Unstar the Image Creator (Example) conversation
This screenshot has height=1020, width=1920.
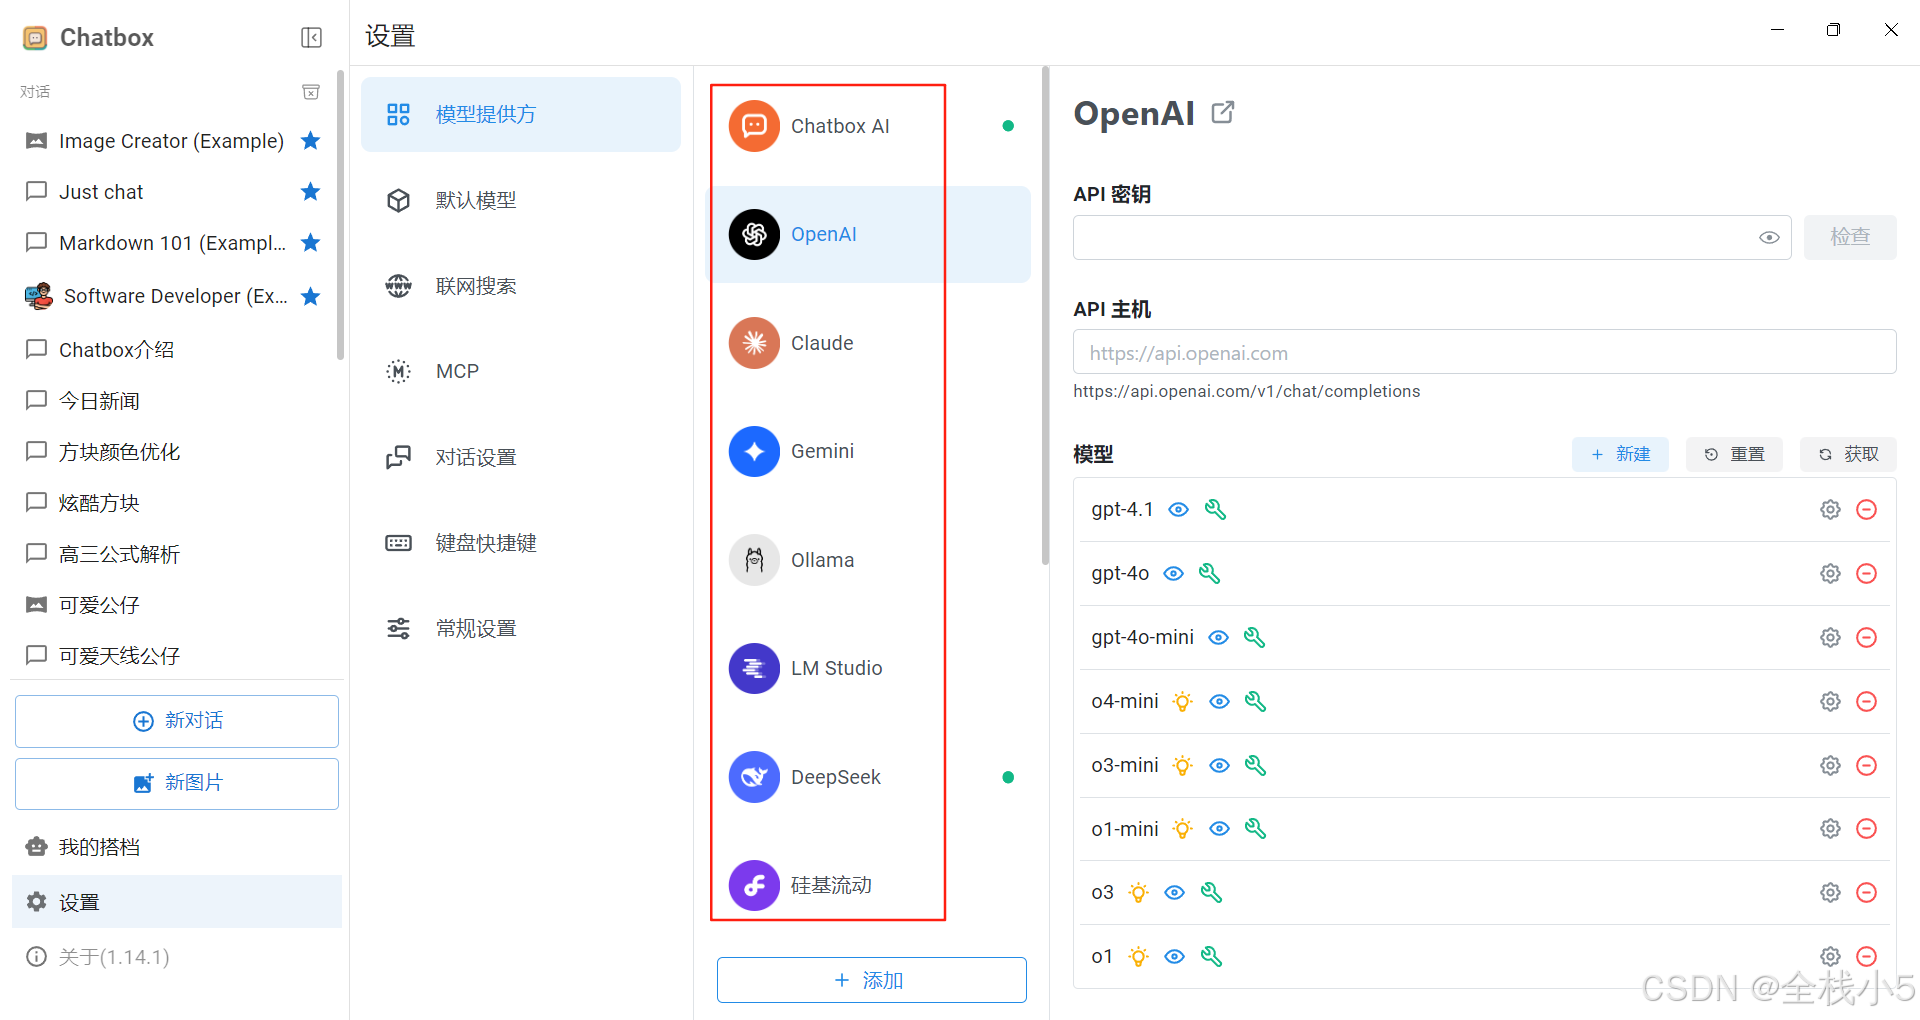point(311,140)
